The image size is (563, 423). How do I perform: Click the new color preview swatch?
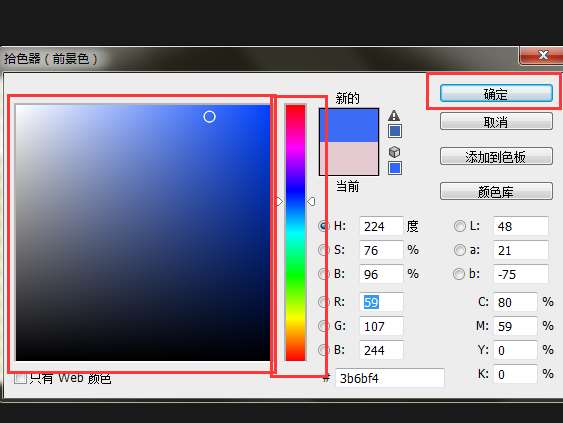point(349,125)
